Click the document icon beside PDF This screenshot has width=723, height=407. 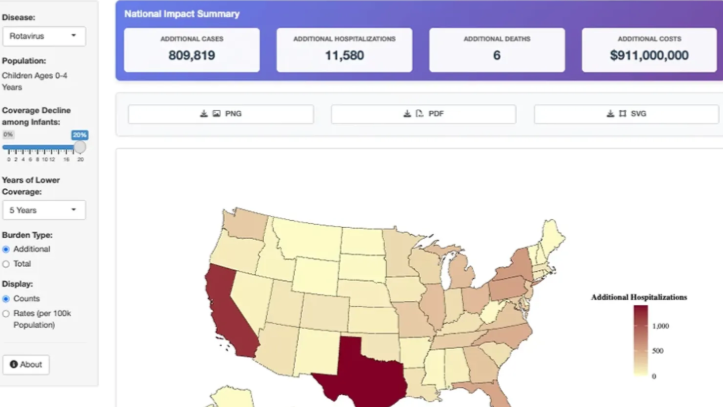(419, 114)
